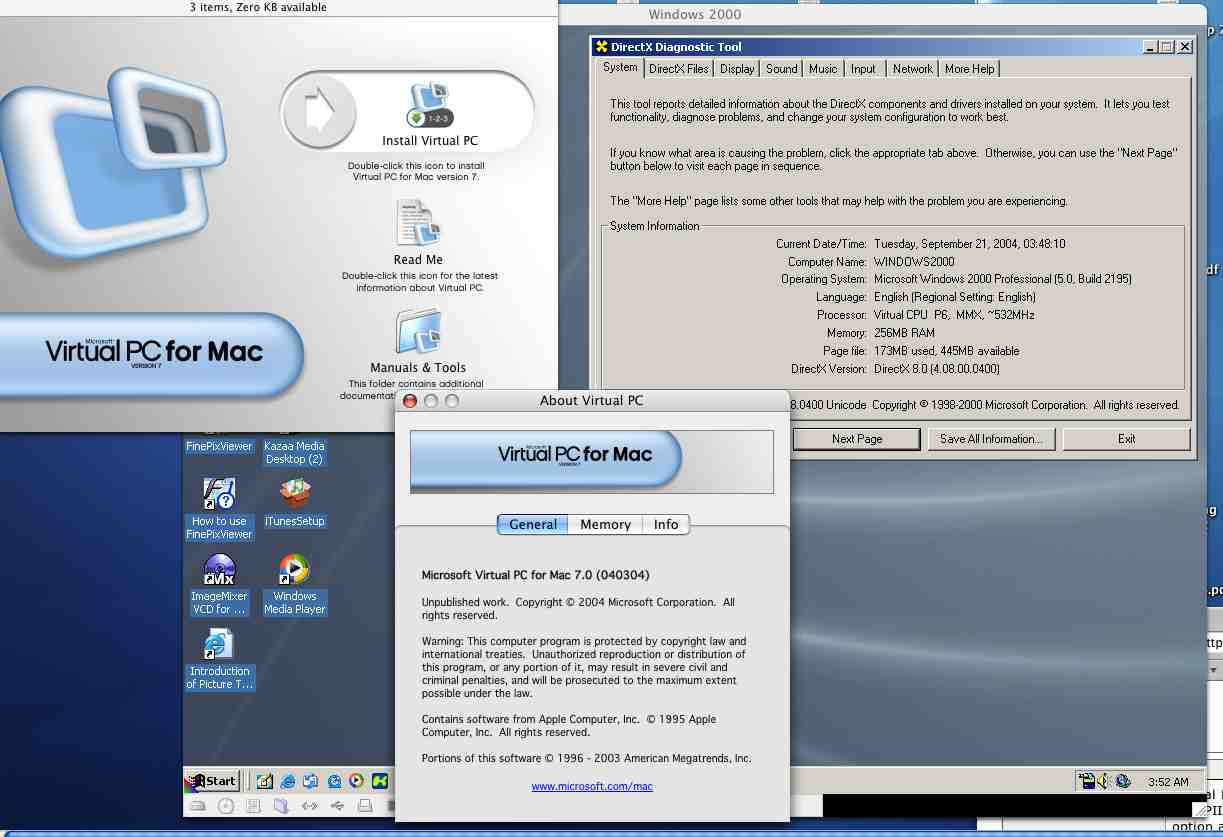Launch Outlook Express from Quick Launch
Screen dimensions: 1223x837
[x=310, y=781]
